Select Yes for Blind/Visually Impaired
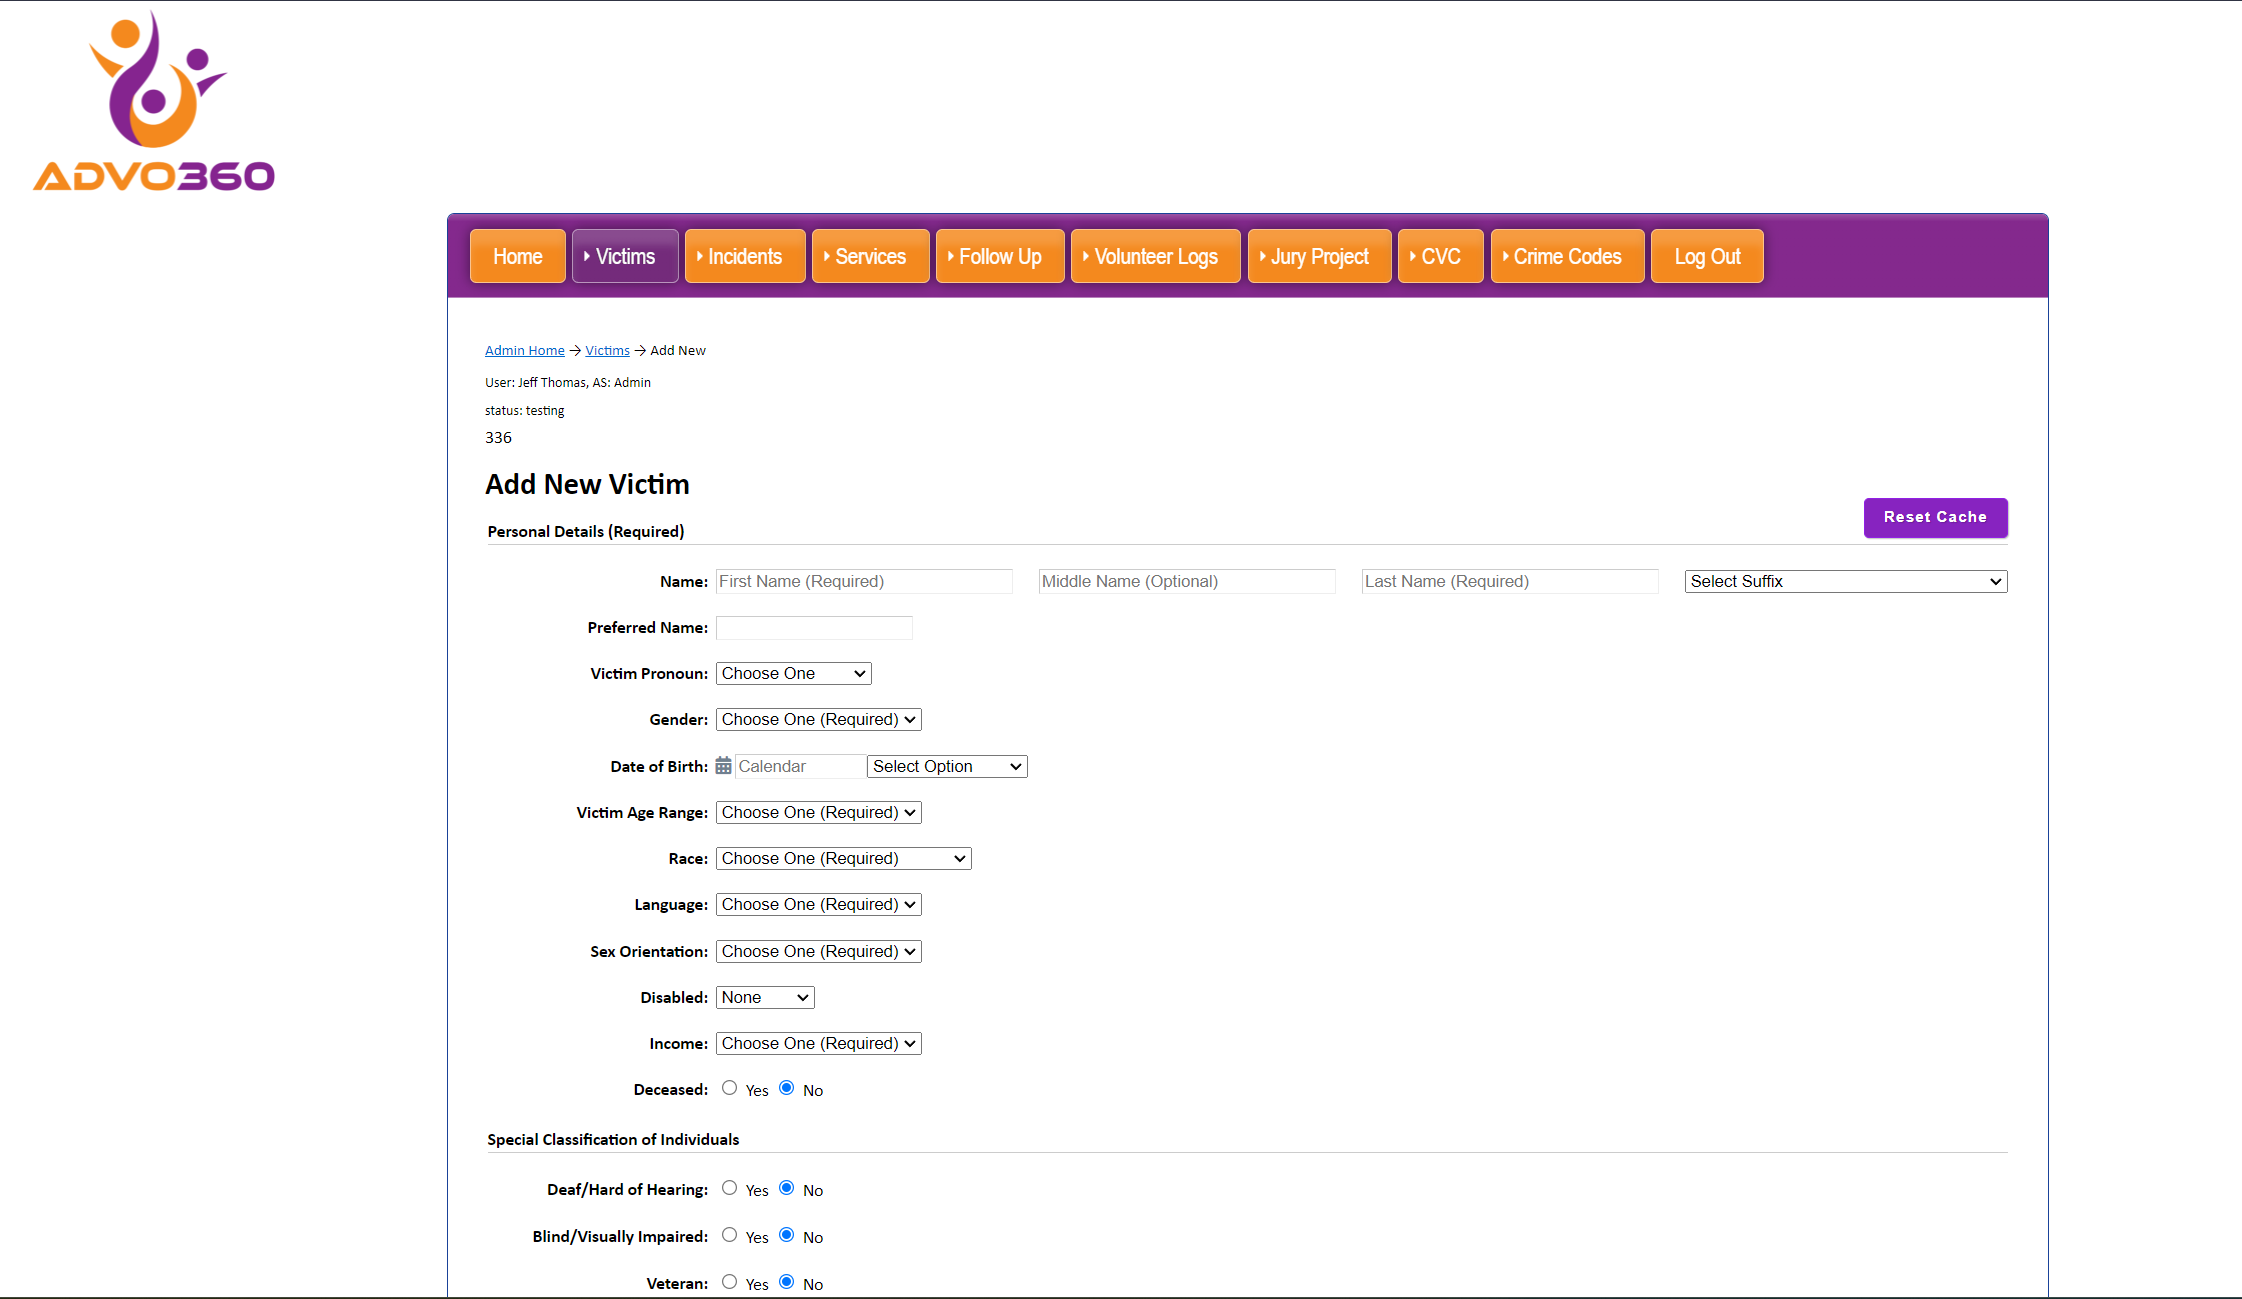Image resolution: width=2242 pixels, height=1299 pixels. tap(729, 1235)
